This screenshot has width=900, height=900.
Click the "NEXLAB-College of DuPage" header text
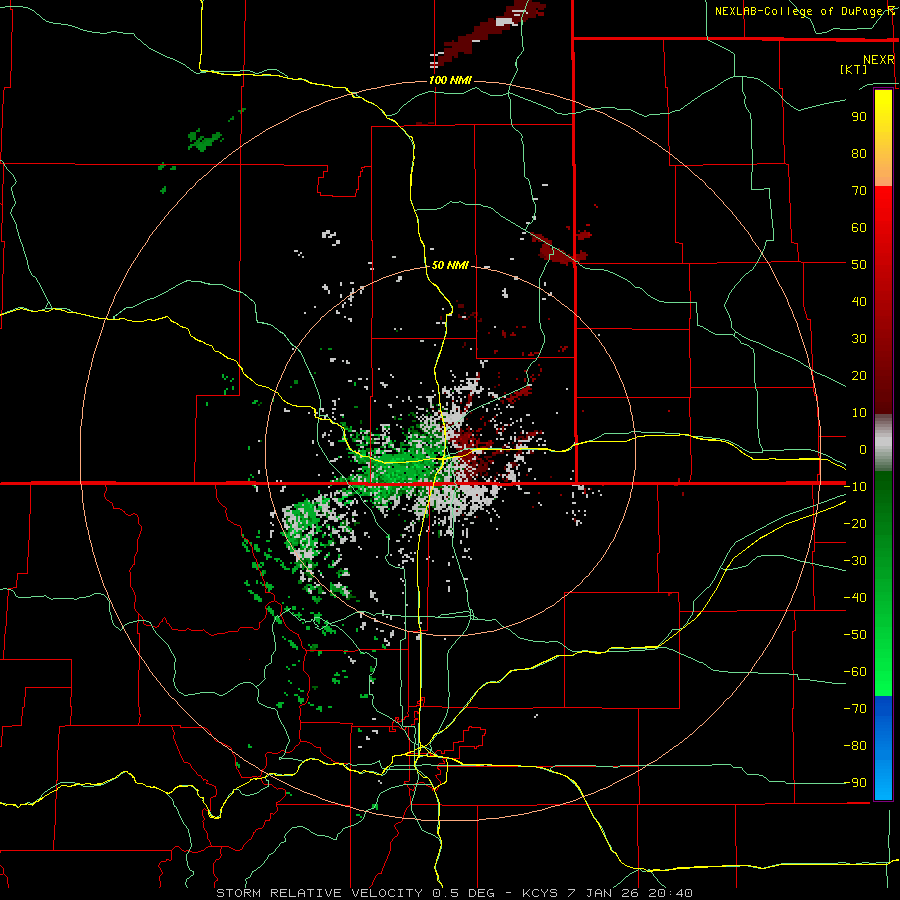coord(797,11)
